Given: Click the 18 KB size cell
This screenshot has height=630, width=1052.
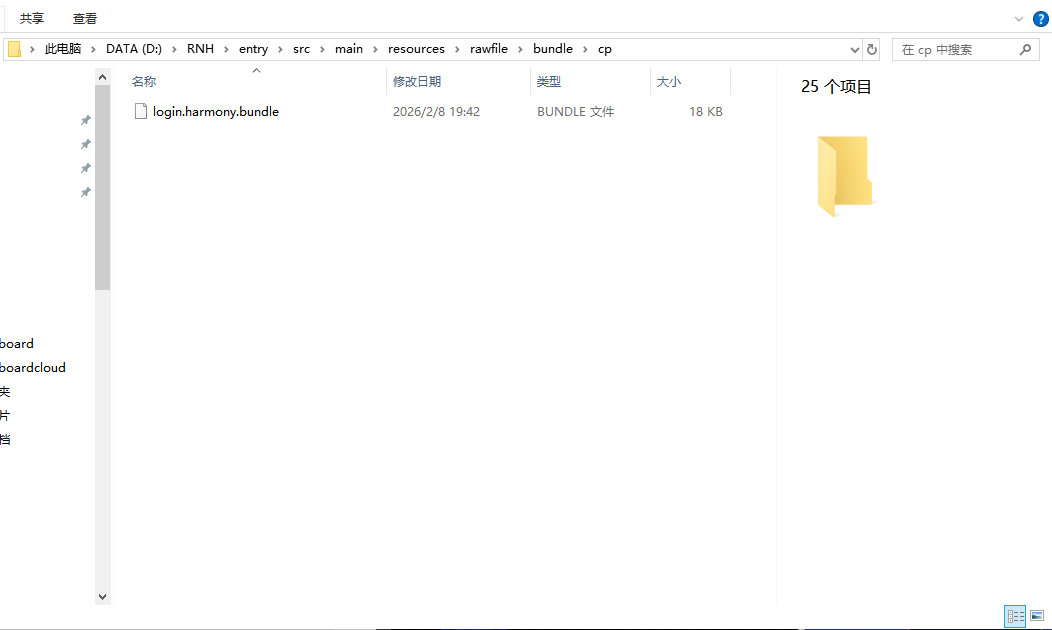Looking at the screenshot, I should (706, 112).
